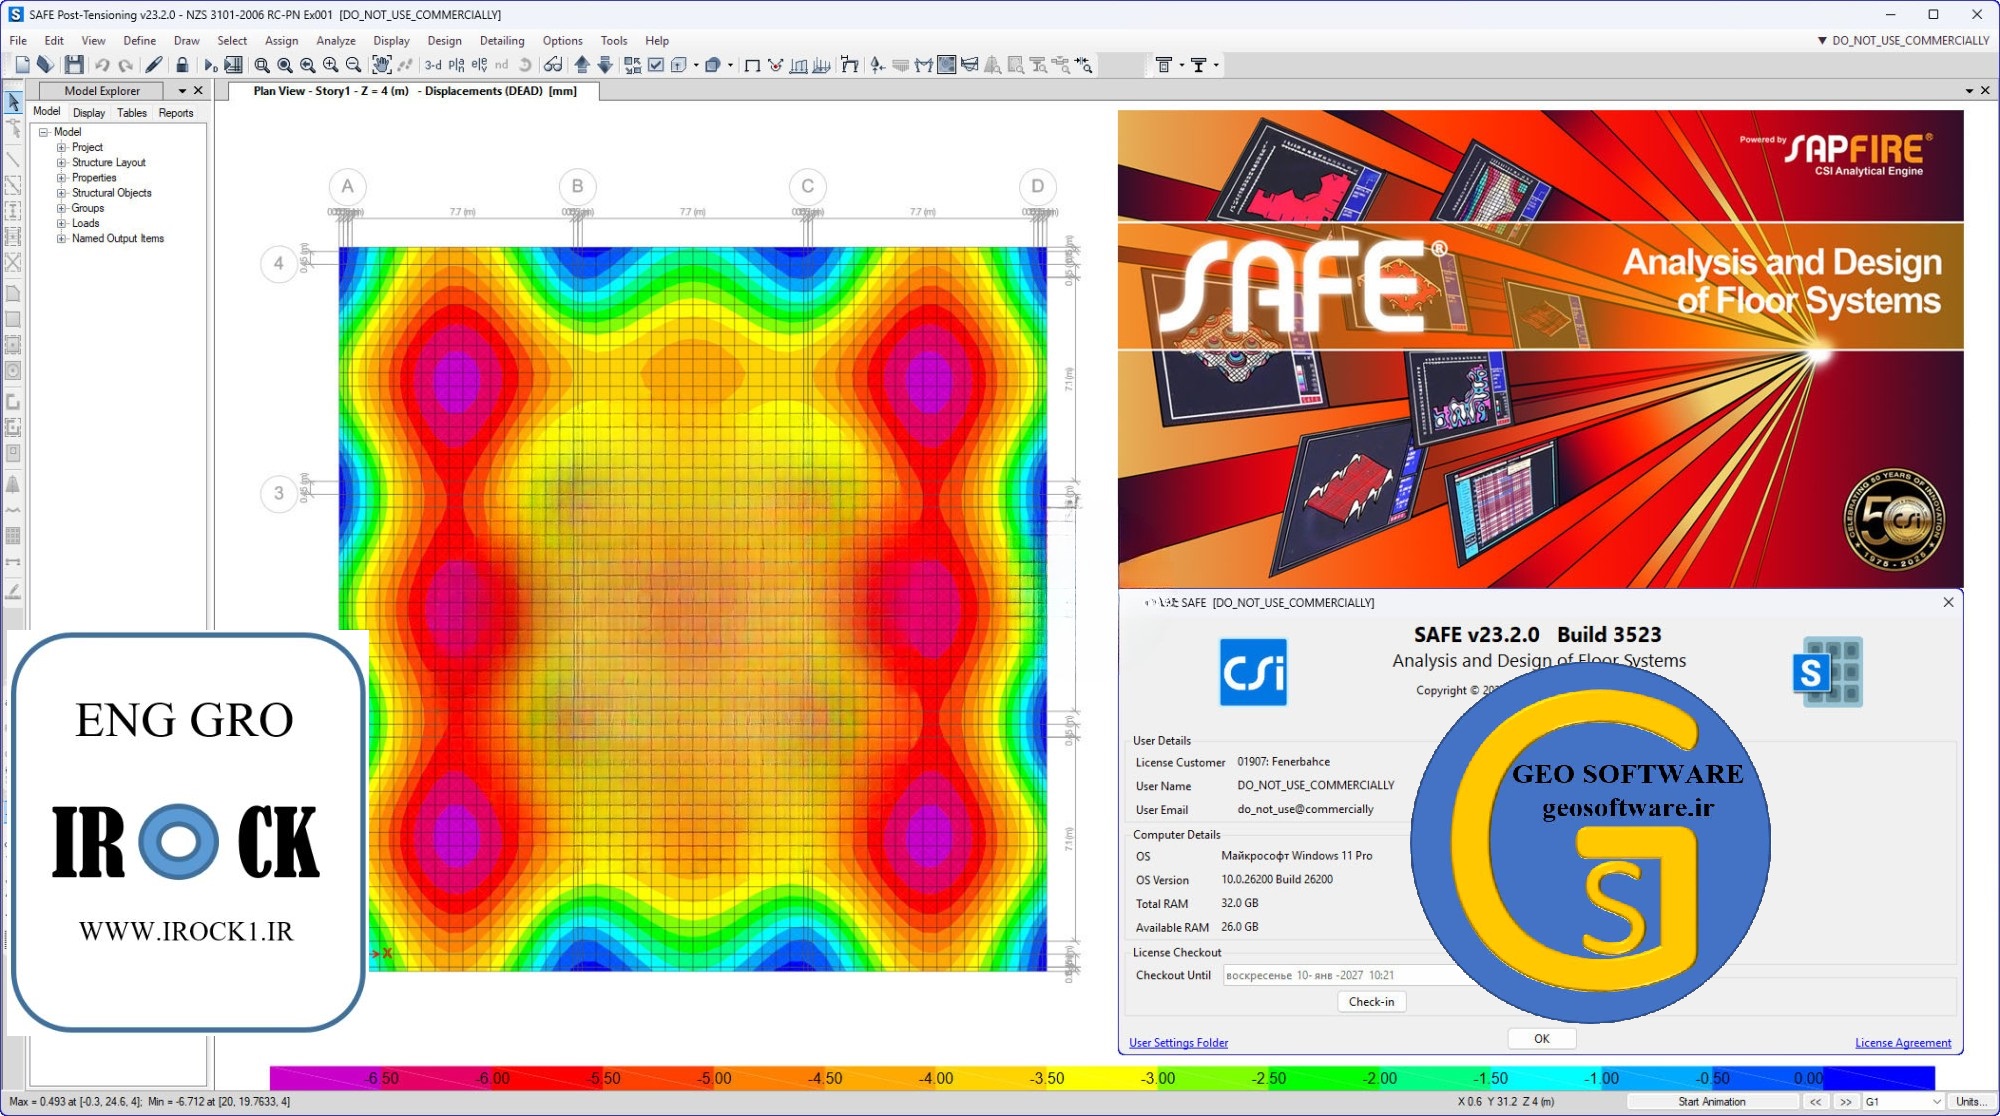
Task: Click the lock/unlock model icon
Action: tap(182, 65)
